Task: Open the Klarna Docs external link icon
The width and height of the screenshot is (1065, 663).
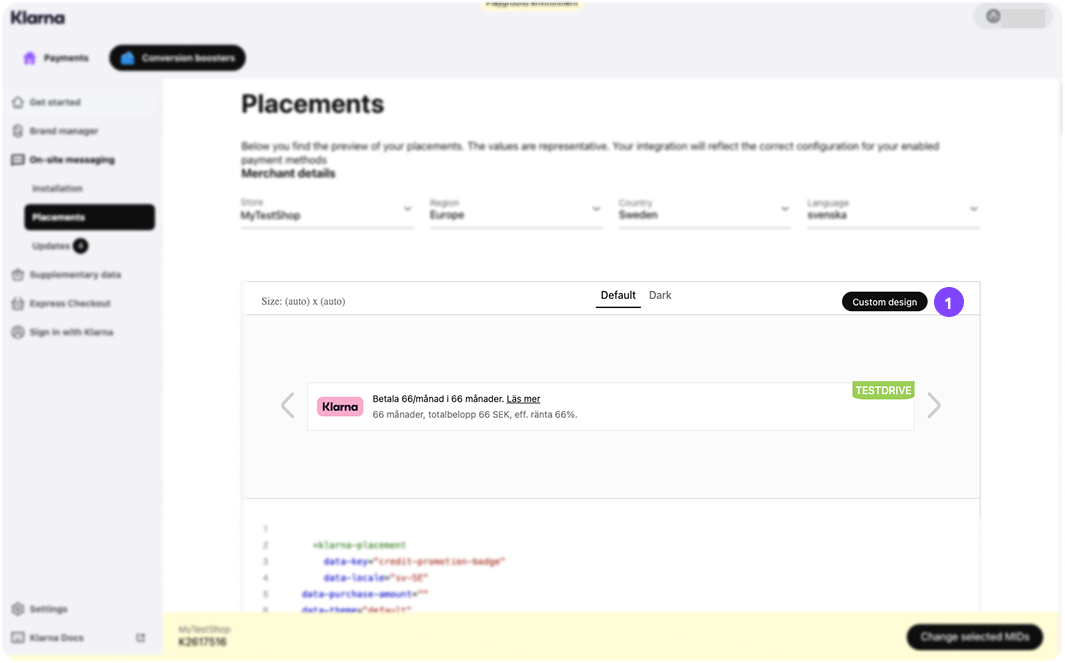Action: 140,638
